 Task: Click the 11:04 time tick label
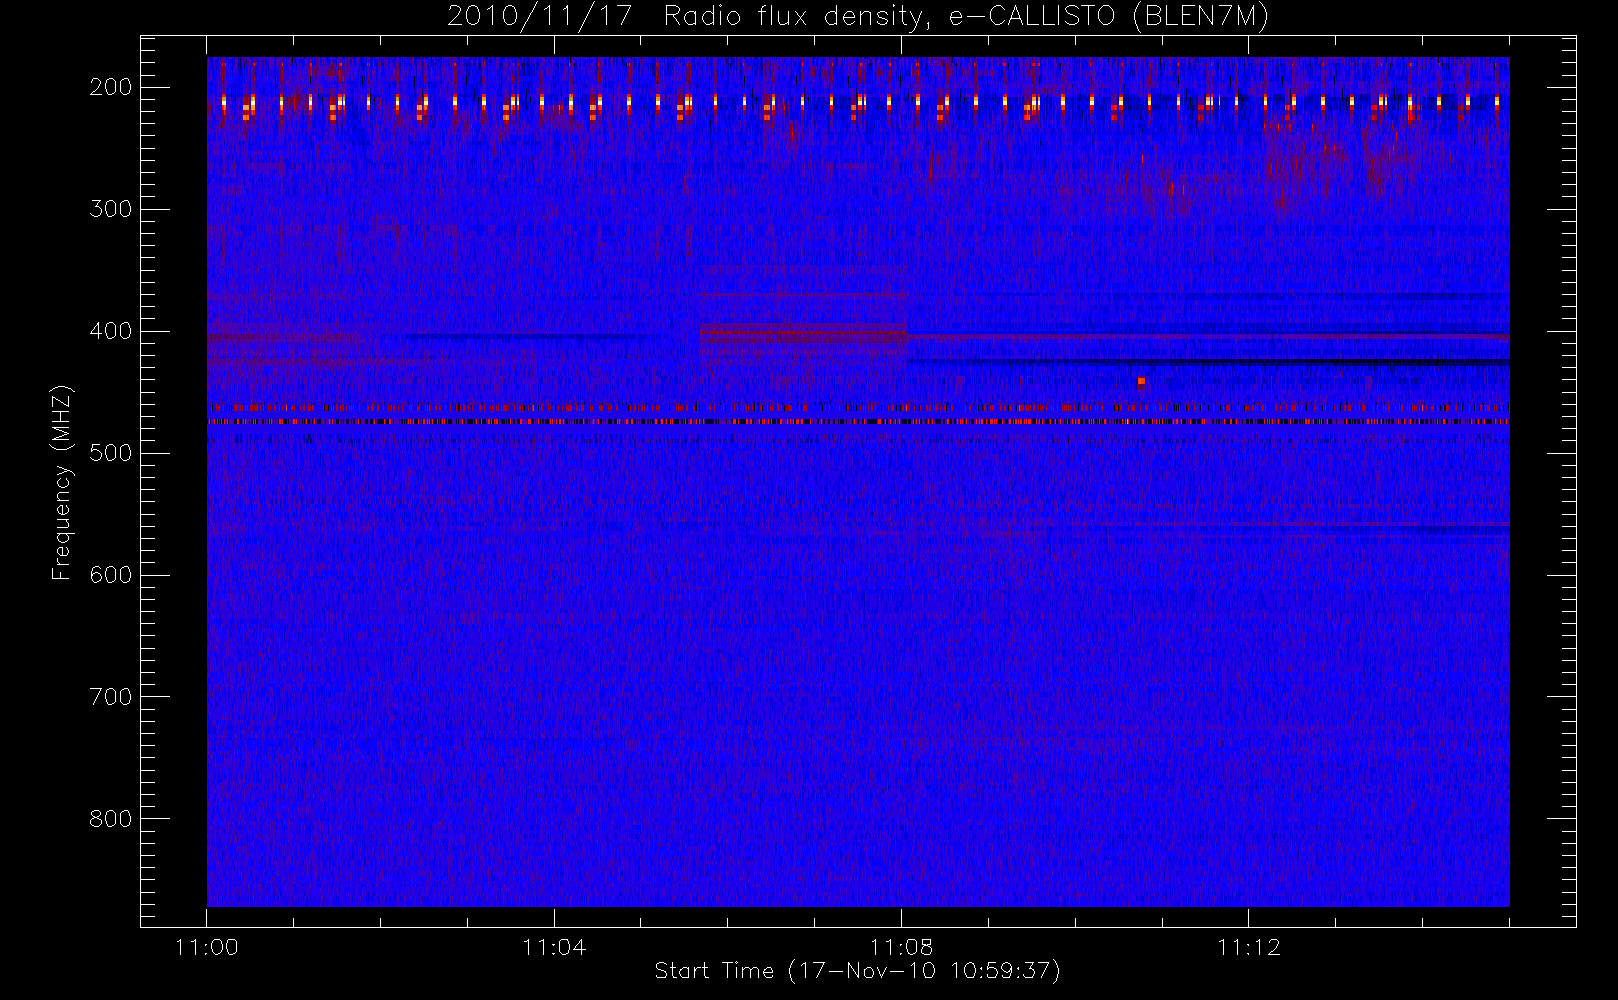[554, 947]
